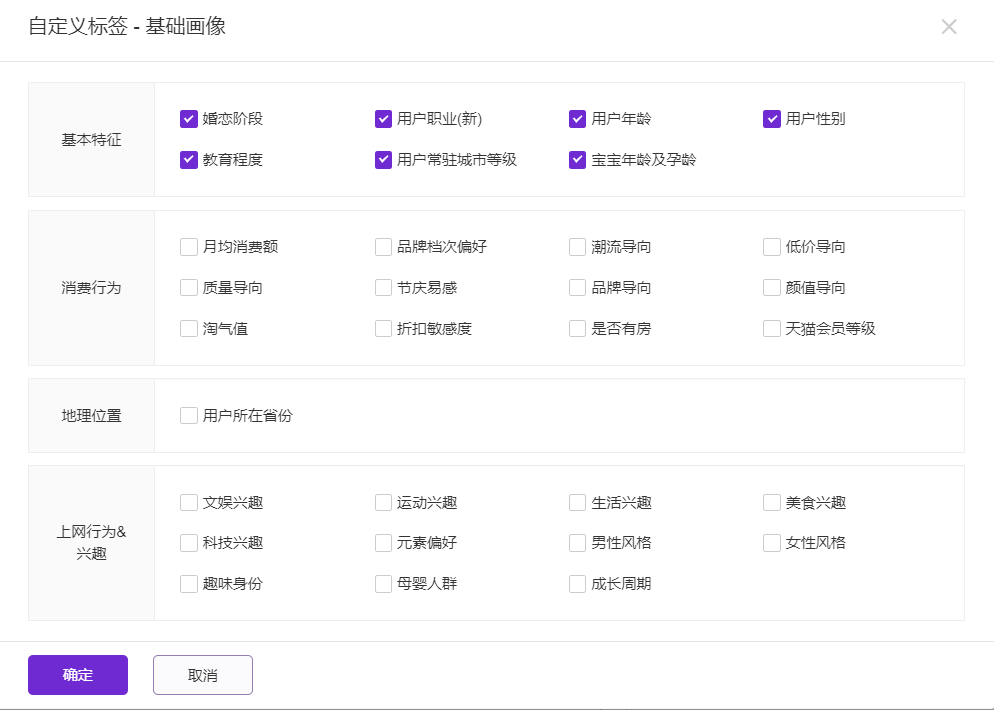Tick the 美食兴趣 checkbox
The image size is (994, 710).
tap(771, 503)
